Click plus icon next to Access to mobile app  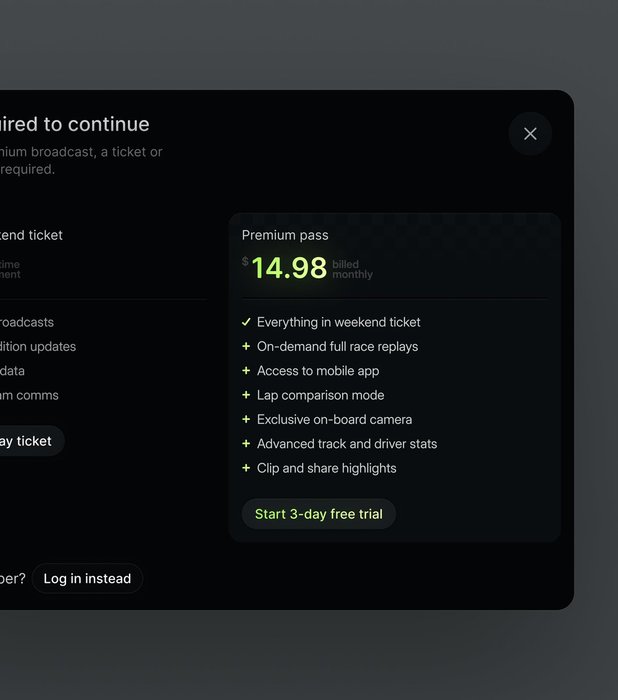click(246, 371)
